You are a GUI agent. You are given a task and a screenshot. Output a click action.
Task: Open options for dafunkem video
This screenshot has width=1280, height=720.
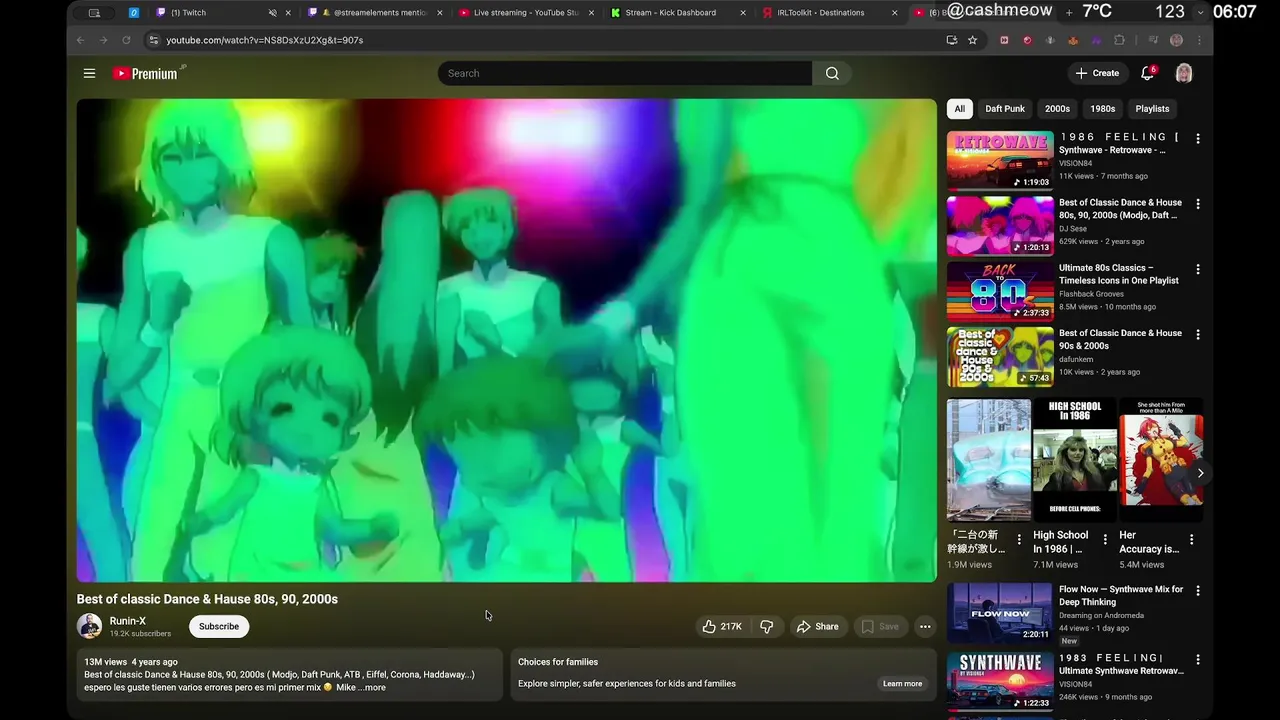pyautogui.click(x=1198, y=335)
